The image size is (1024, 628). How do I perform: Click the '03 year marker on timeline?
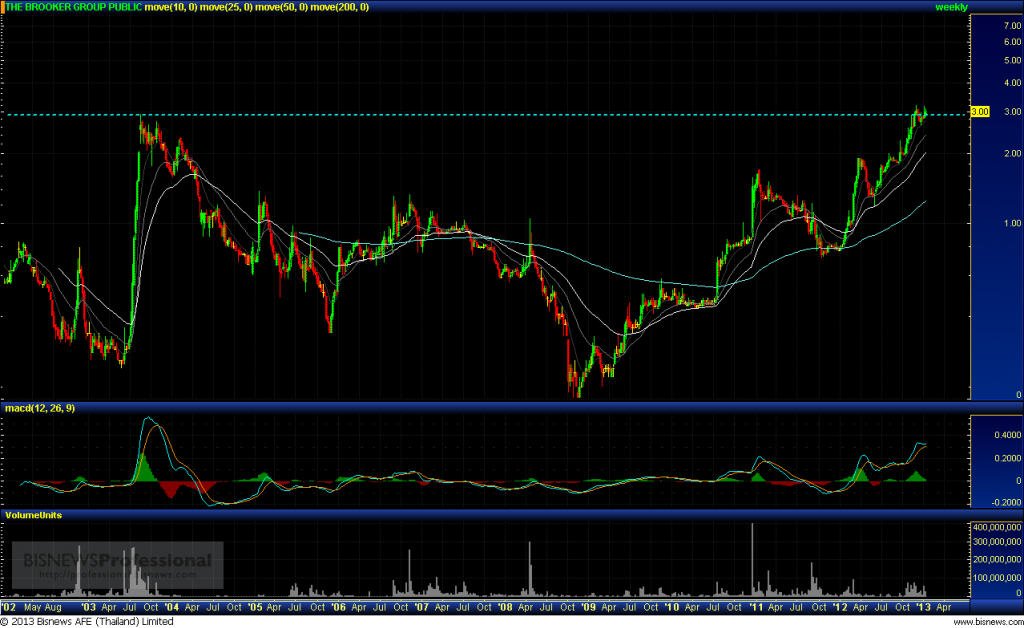[x=89, y=607]
